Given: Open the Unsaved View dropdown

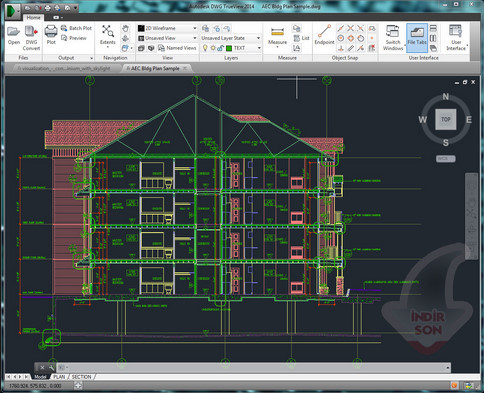Looking at the screenshot, I should 168,38.
